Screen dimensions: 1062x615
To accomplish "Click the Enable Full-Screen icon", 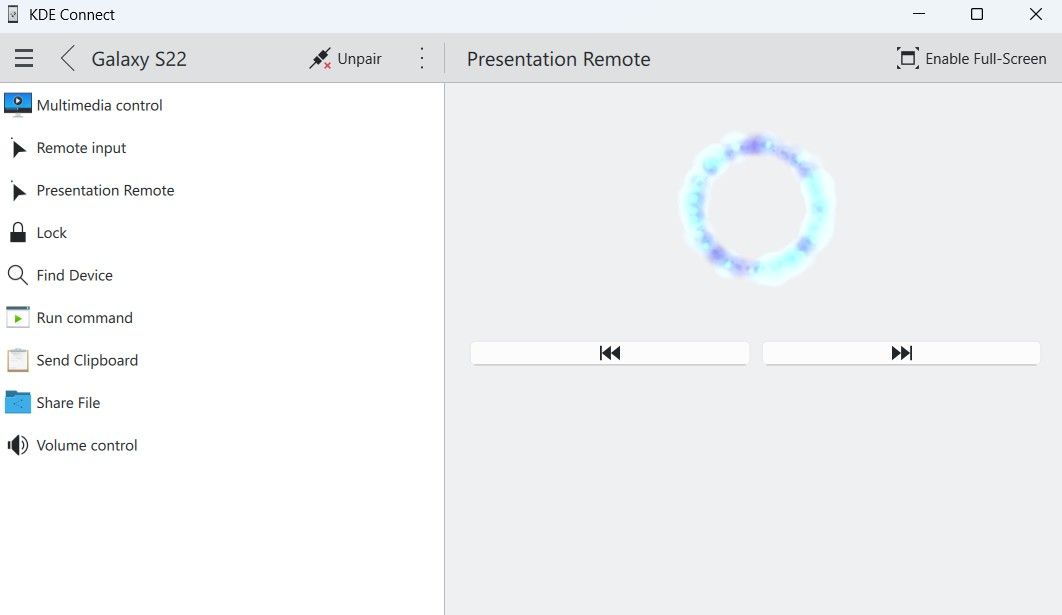I will click(908, 58).
